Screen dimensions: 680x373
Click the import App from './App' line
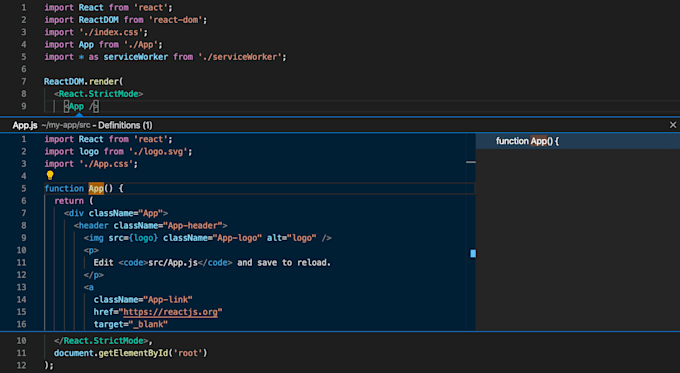coord(103,45)
